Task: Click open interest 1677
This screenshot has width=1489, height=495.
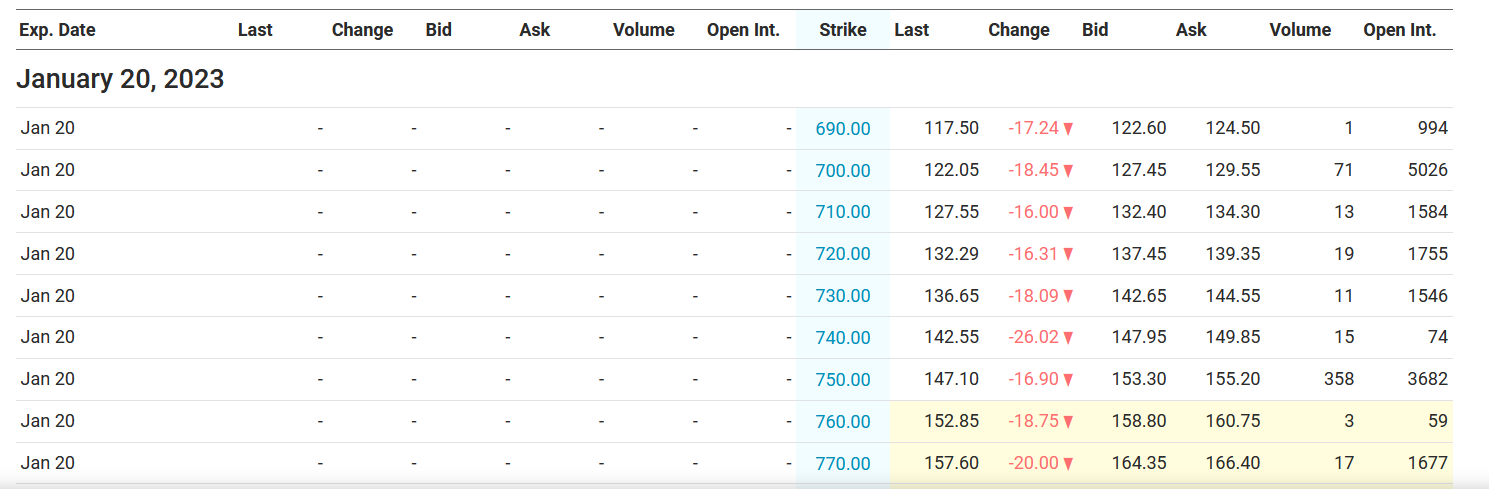Action: [x=1428, y=463]
